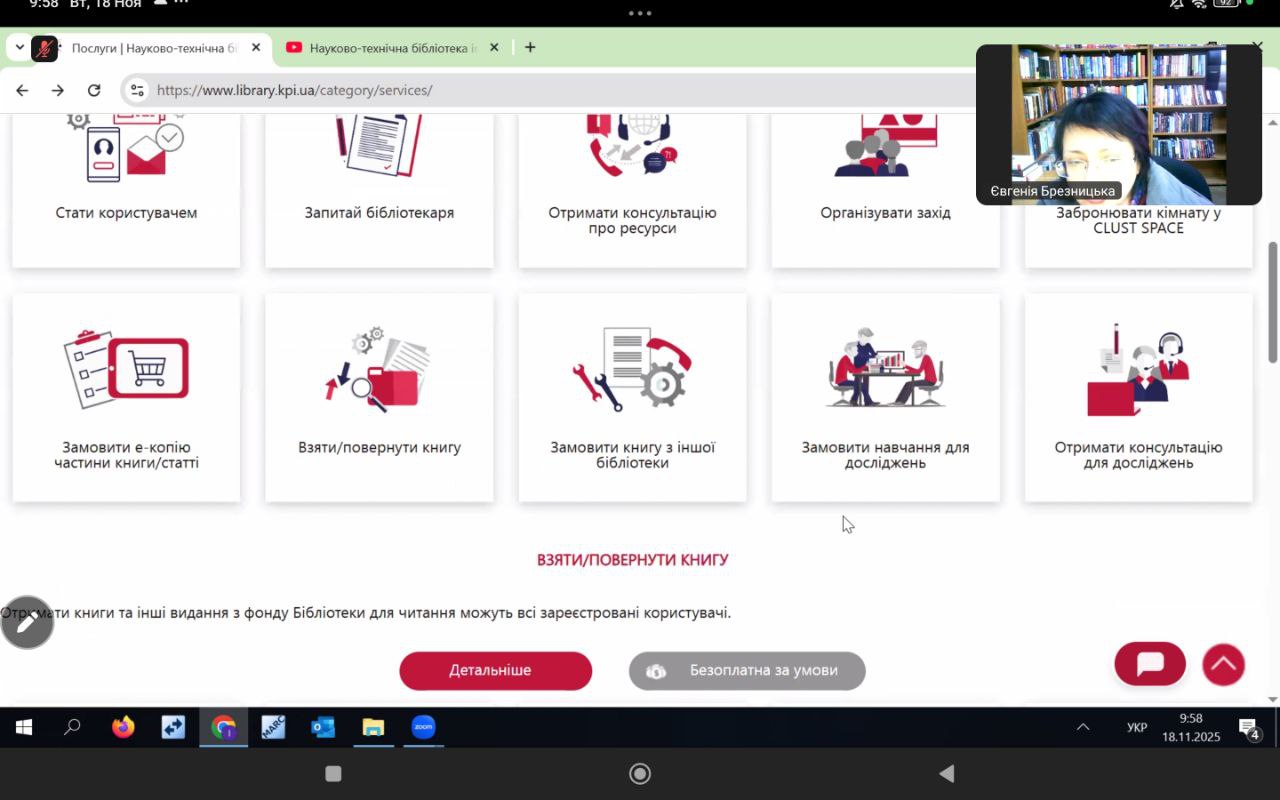Click the shopping cart e-copy order icon
Viewport: 1280px width, 800px height.
[x=126, y=368]
